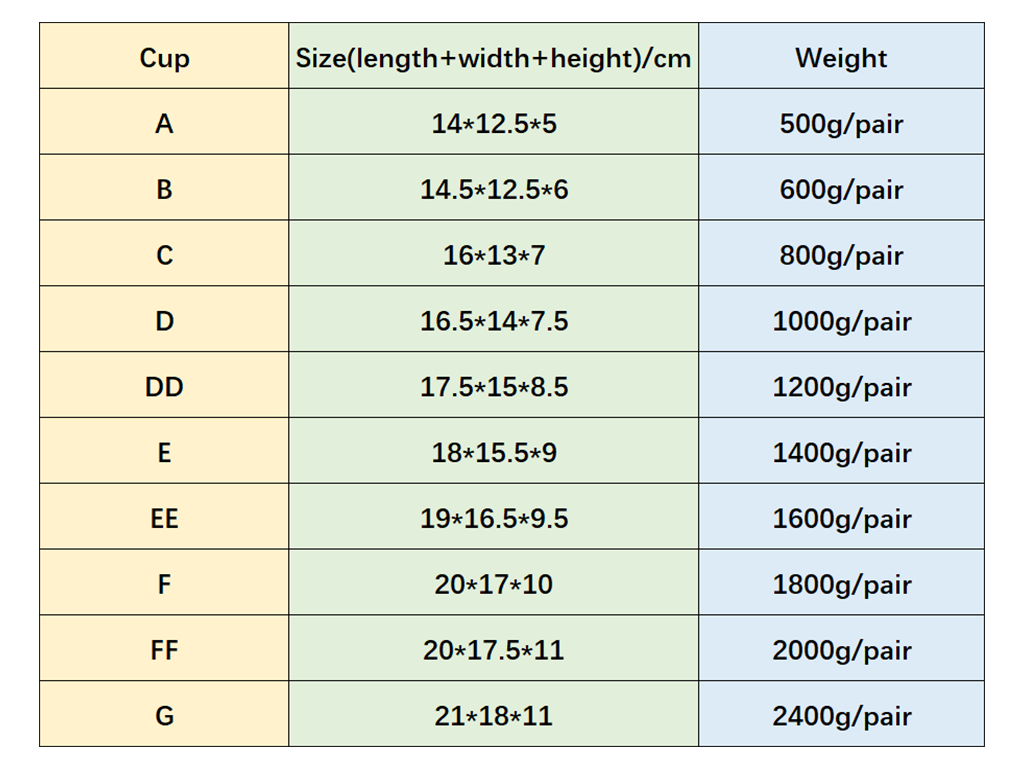This screenshot has height=768, width=1024.
Task: Click the 1200g/pair weight cell
Action: 841,387
